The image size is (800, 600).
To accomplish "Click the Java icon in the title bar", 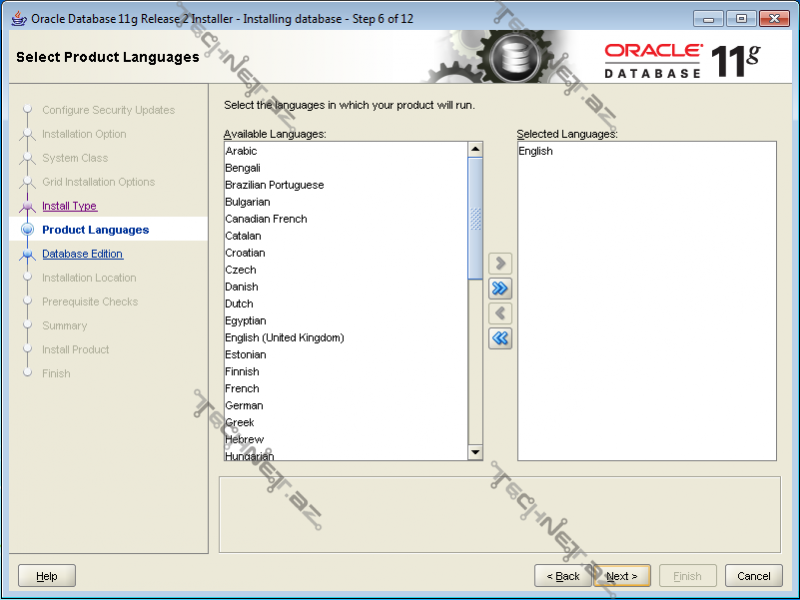I will click(18, 18).
